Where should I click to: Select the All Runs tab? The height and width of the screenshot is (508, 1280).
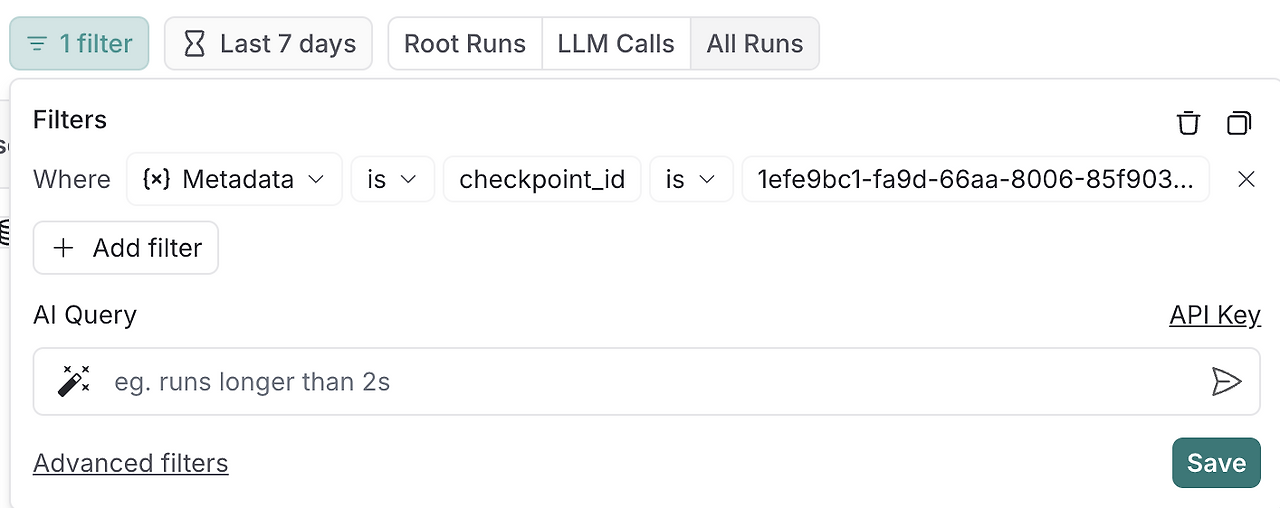click(x=755, y=44)
